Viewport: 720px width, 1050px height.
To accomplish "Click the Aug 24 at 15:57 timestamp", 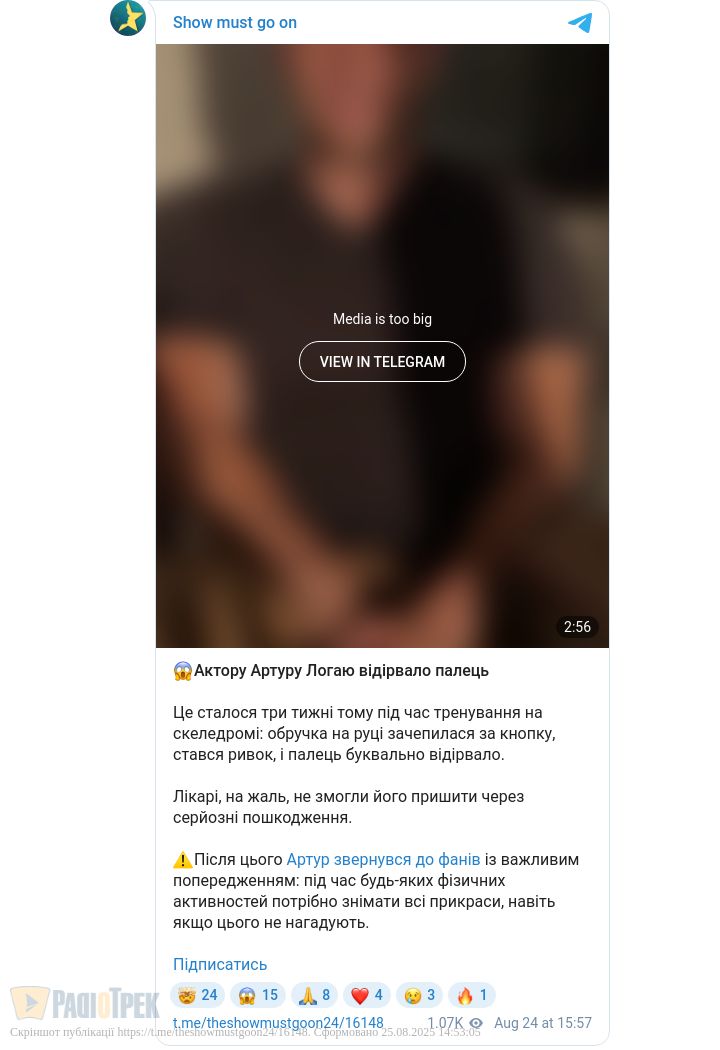I will [x=543, y=1023].
